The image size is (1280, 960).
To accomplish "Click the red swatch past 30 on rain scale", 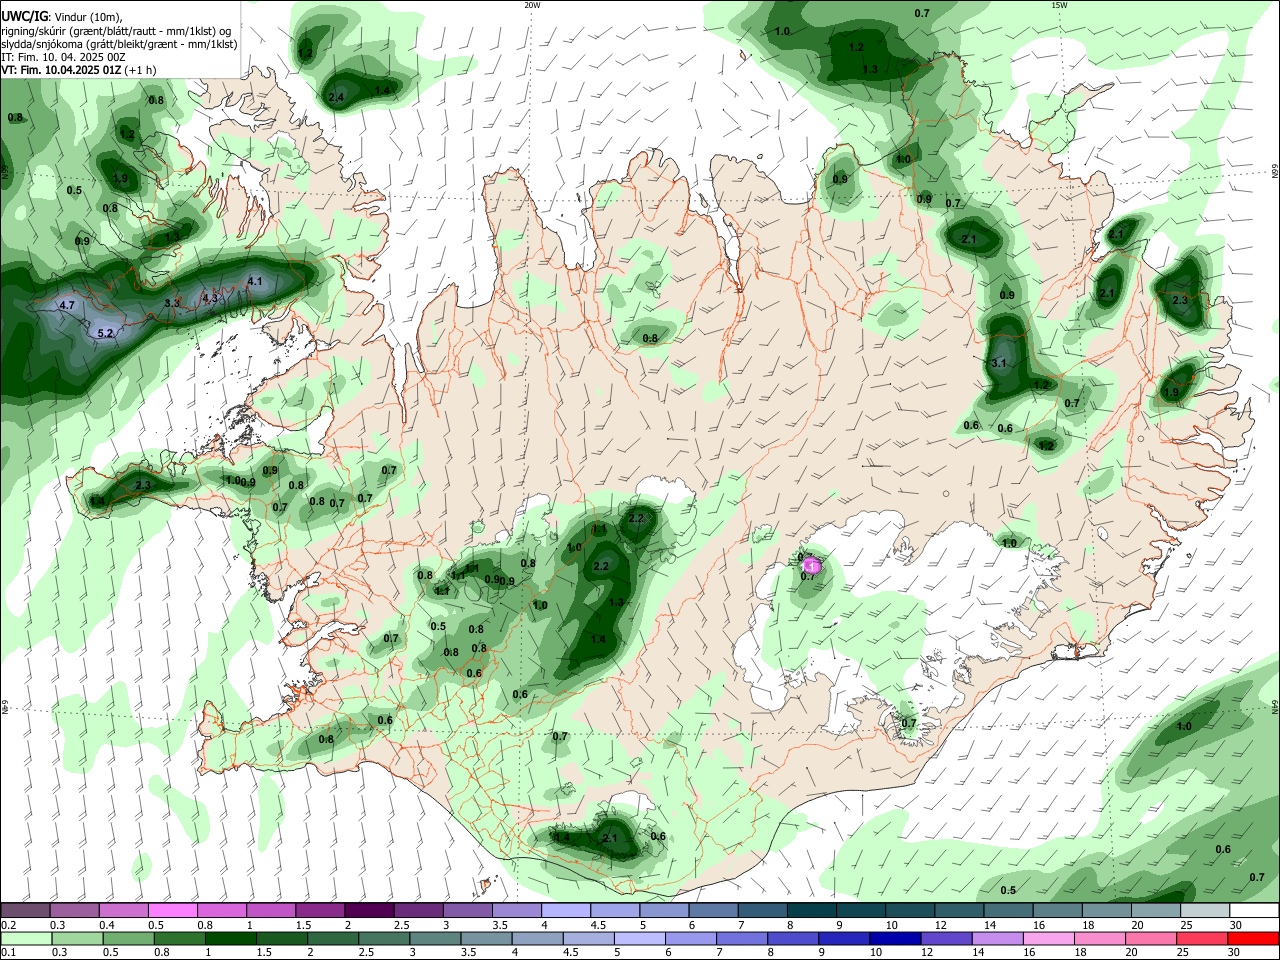I will (1254, 939).
